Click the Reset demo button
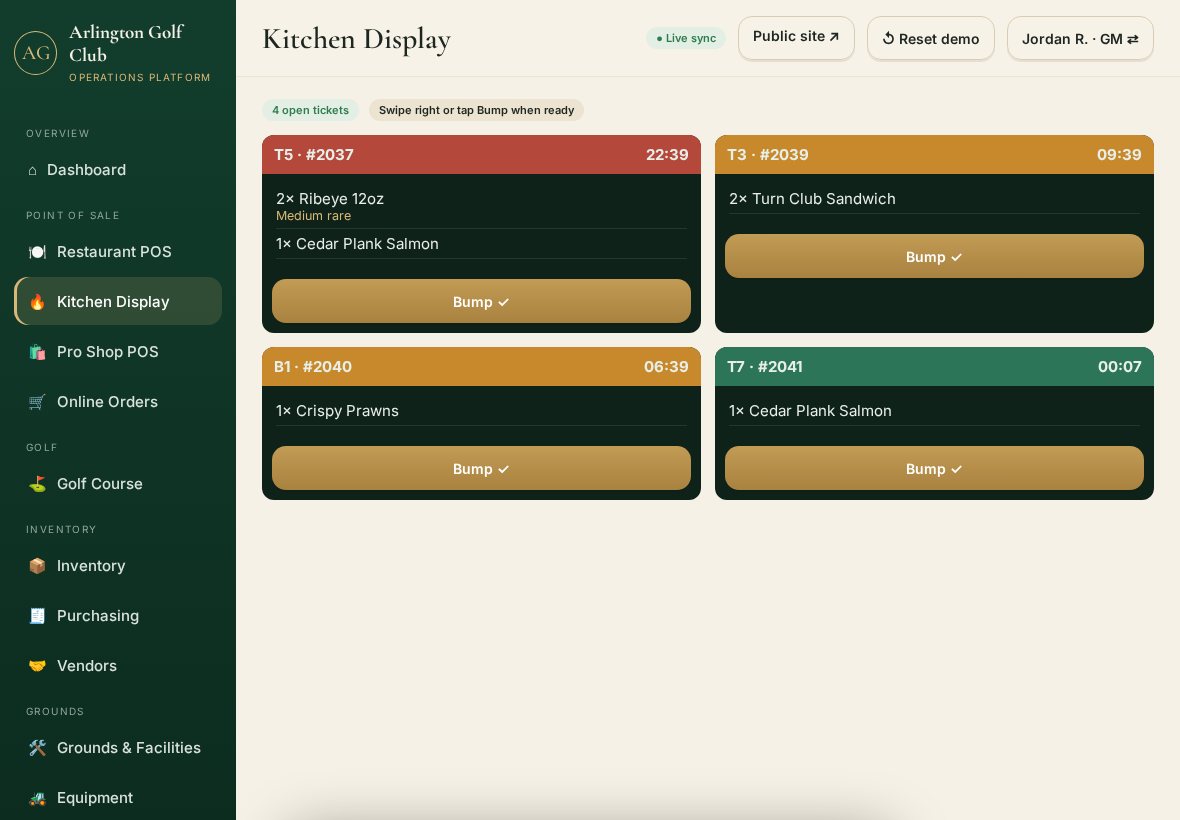This screenshot has width=1180, height=820. tap(931, 38)
